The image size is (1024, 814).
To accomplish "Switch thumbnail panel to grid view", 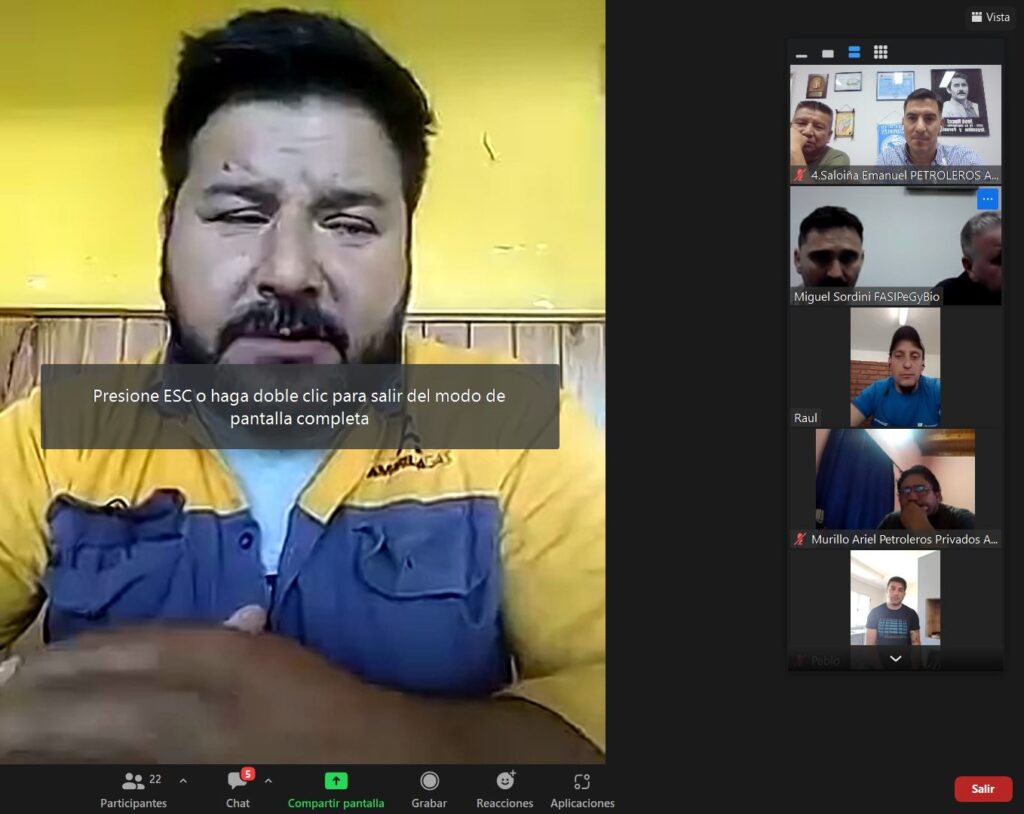I will point(880,52).
